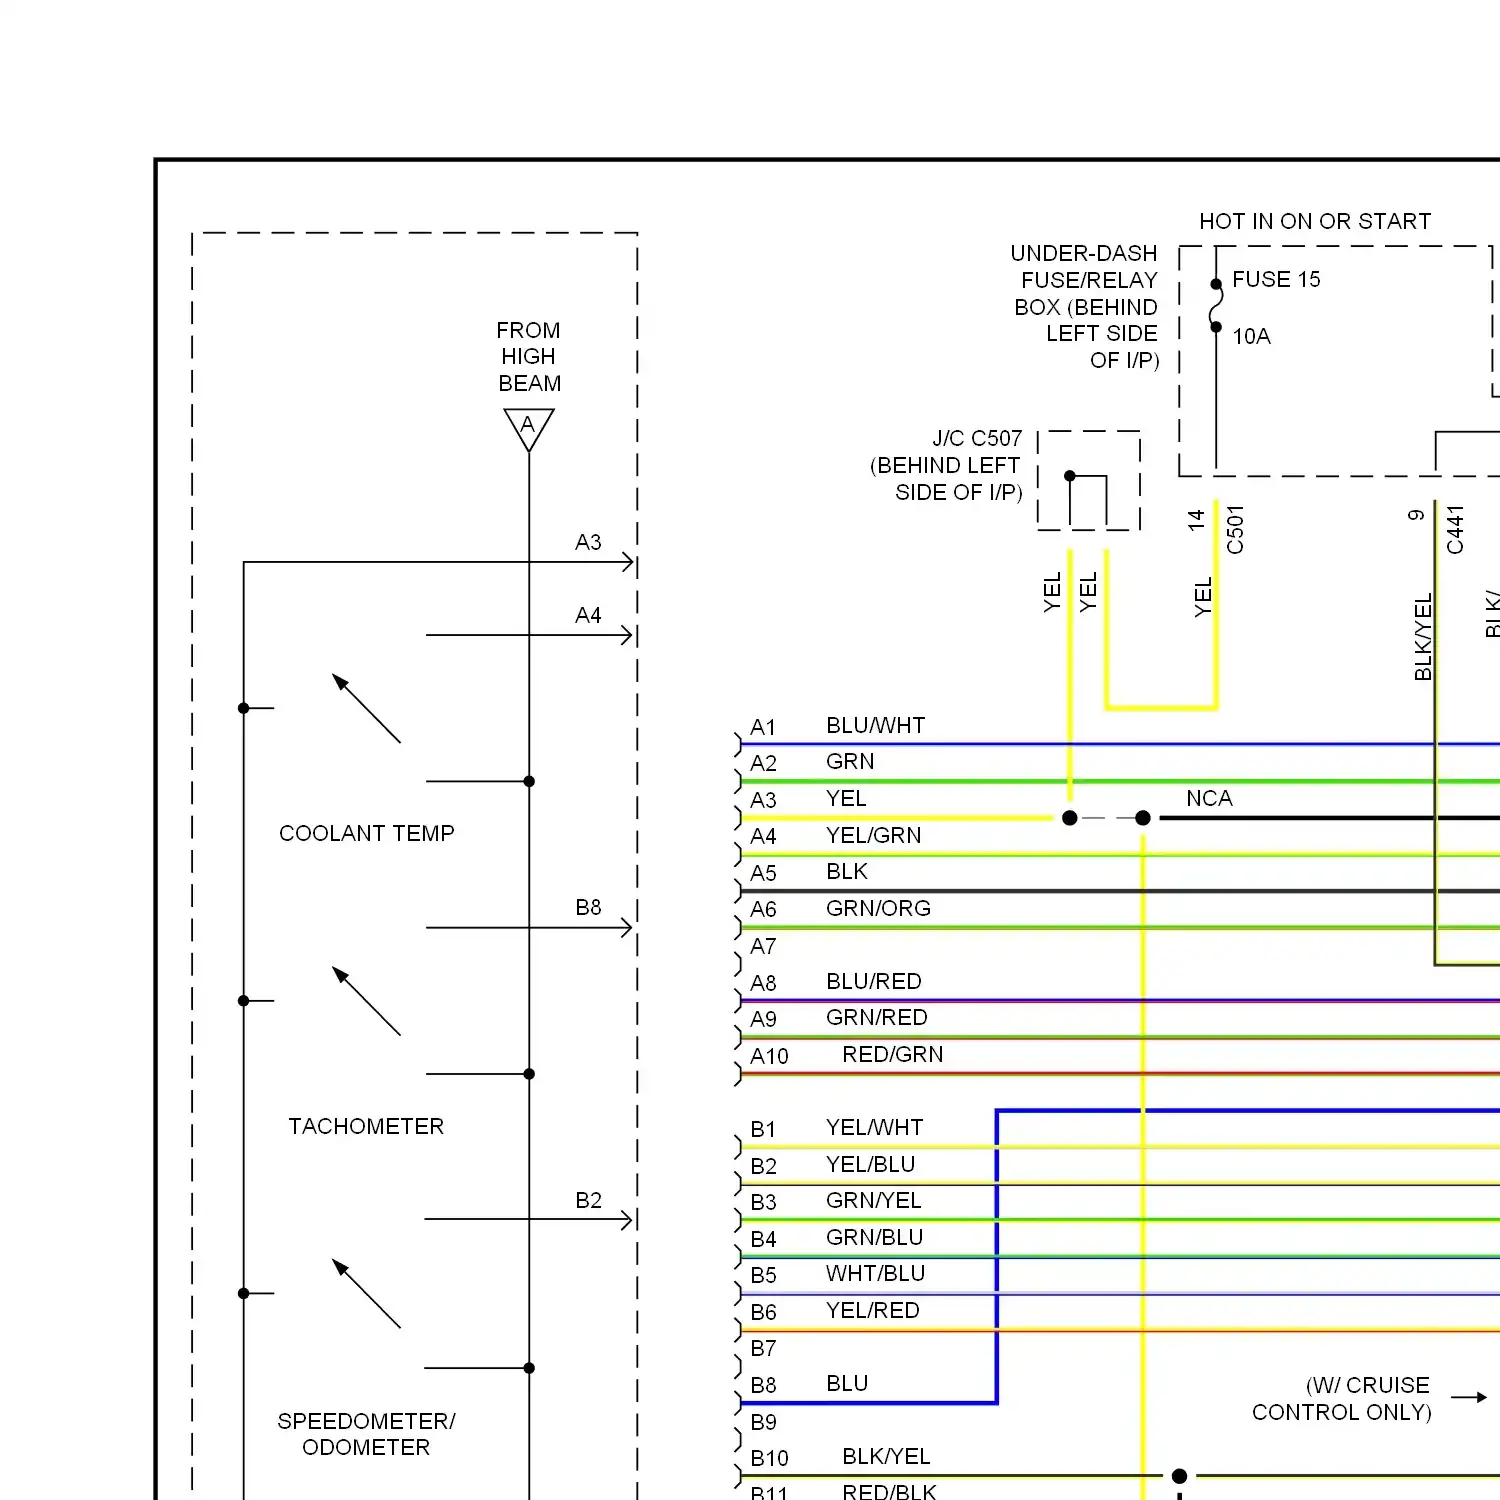The height and width of the screenshot is (1500, 1500).
Task: Click the FUSE 15 label
Action: 1276,279
